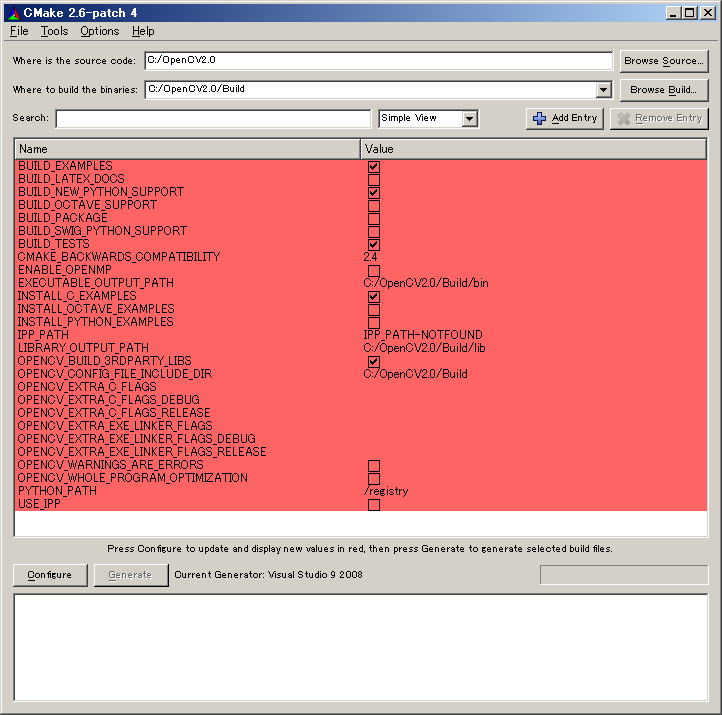
Task: Click the Configure button
Action: pos(50,575)
